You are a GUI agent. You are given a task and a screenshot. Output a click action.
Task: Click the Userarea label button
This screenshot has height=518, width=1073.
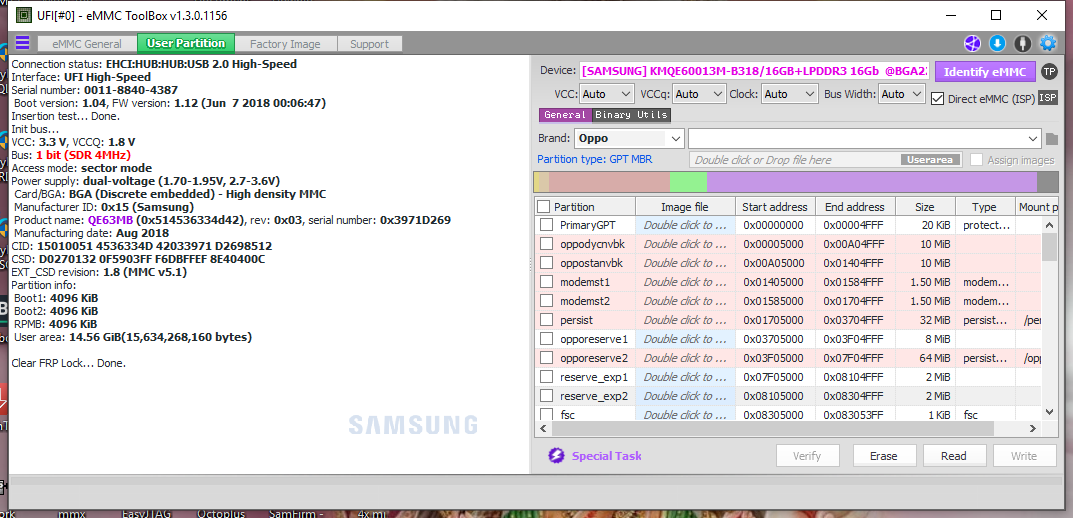click(930, 160)
